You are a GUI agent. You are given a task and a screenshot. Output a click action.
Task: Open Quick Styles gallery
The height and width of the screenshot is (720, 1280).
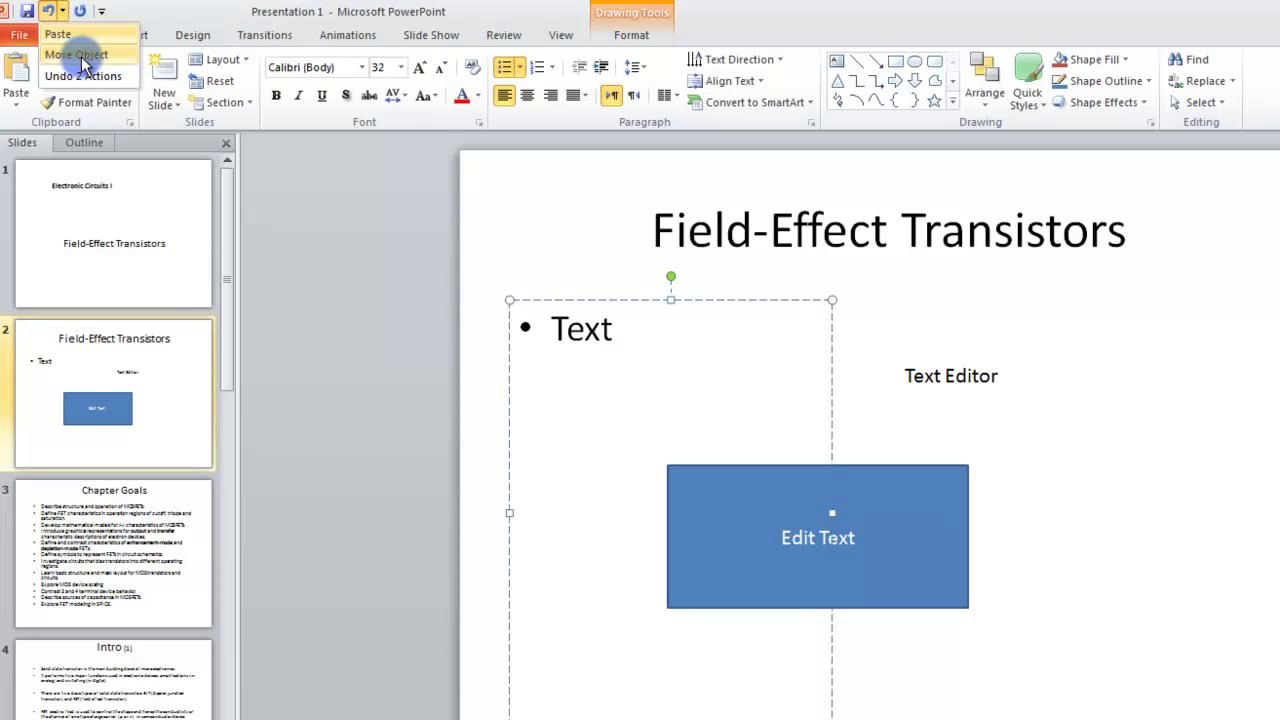(1027, 82)
